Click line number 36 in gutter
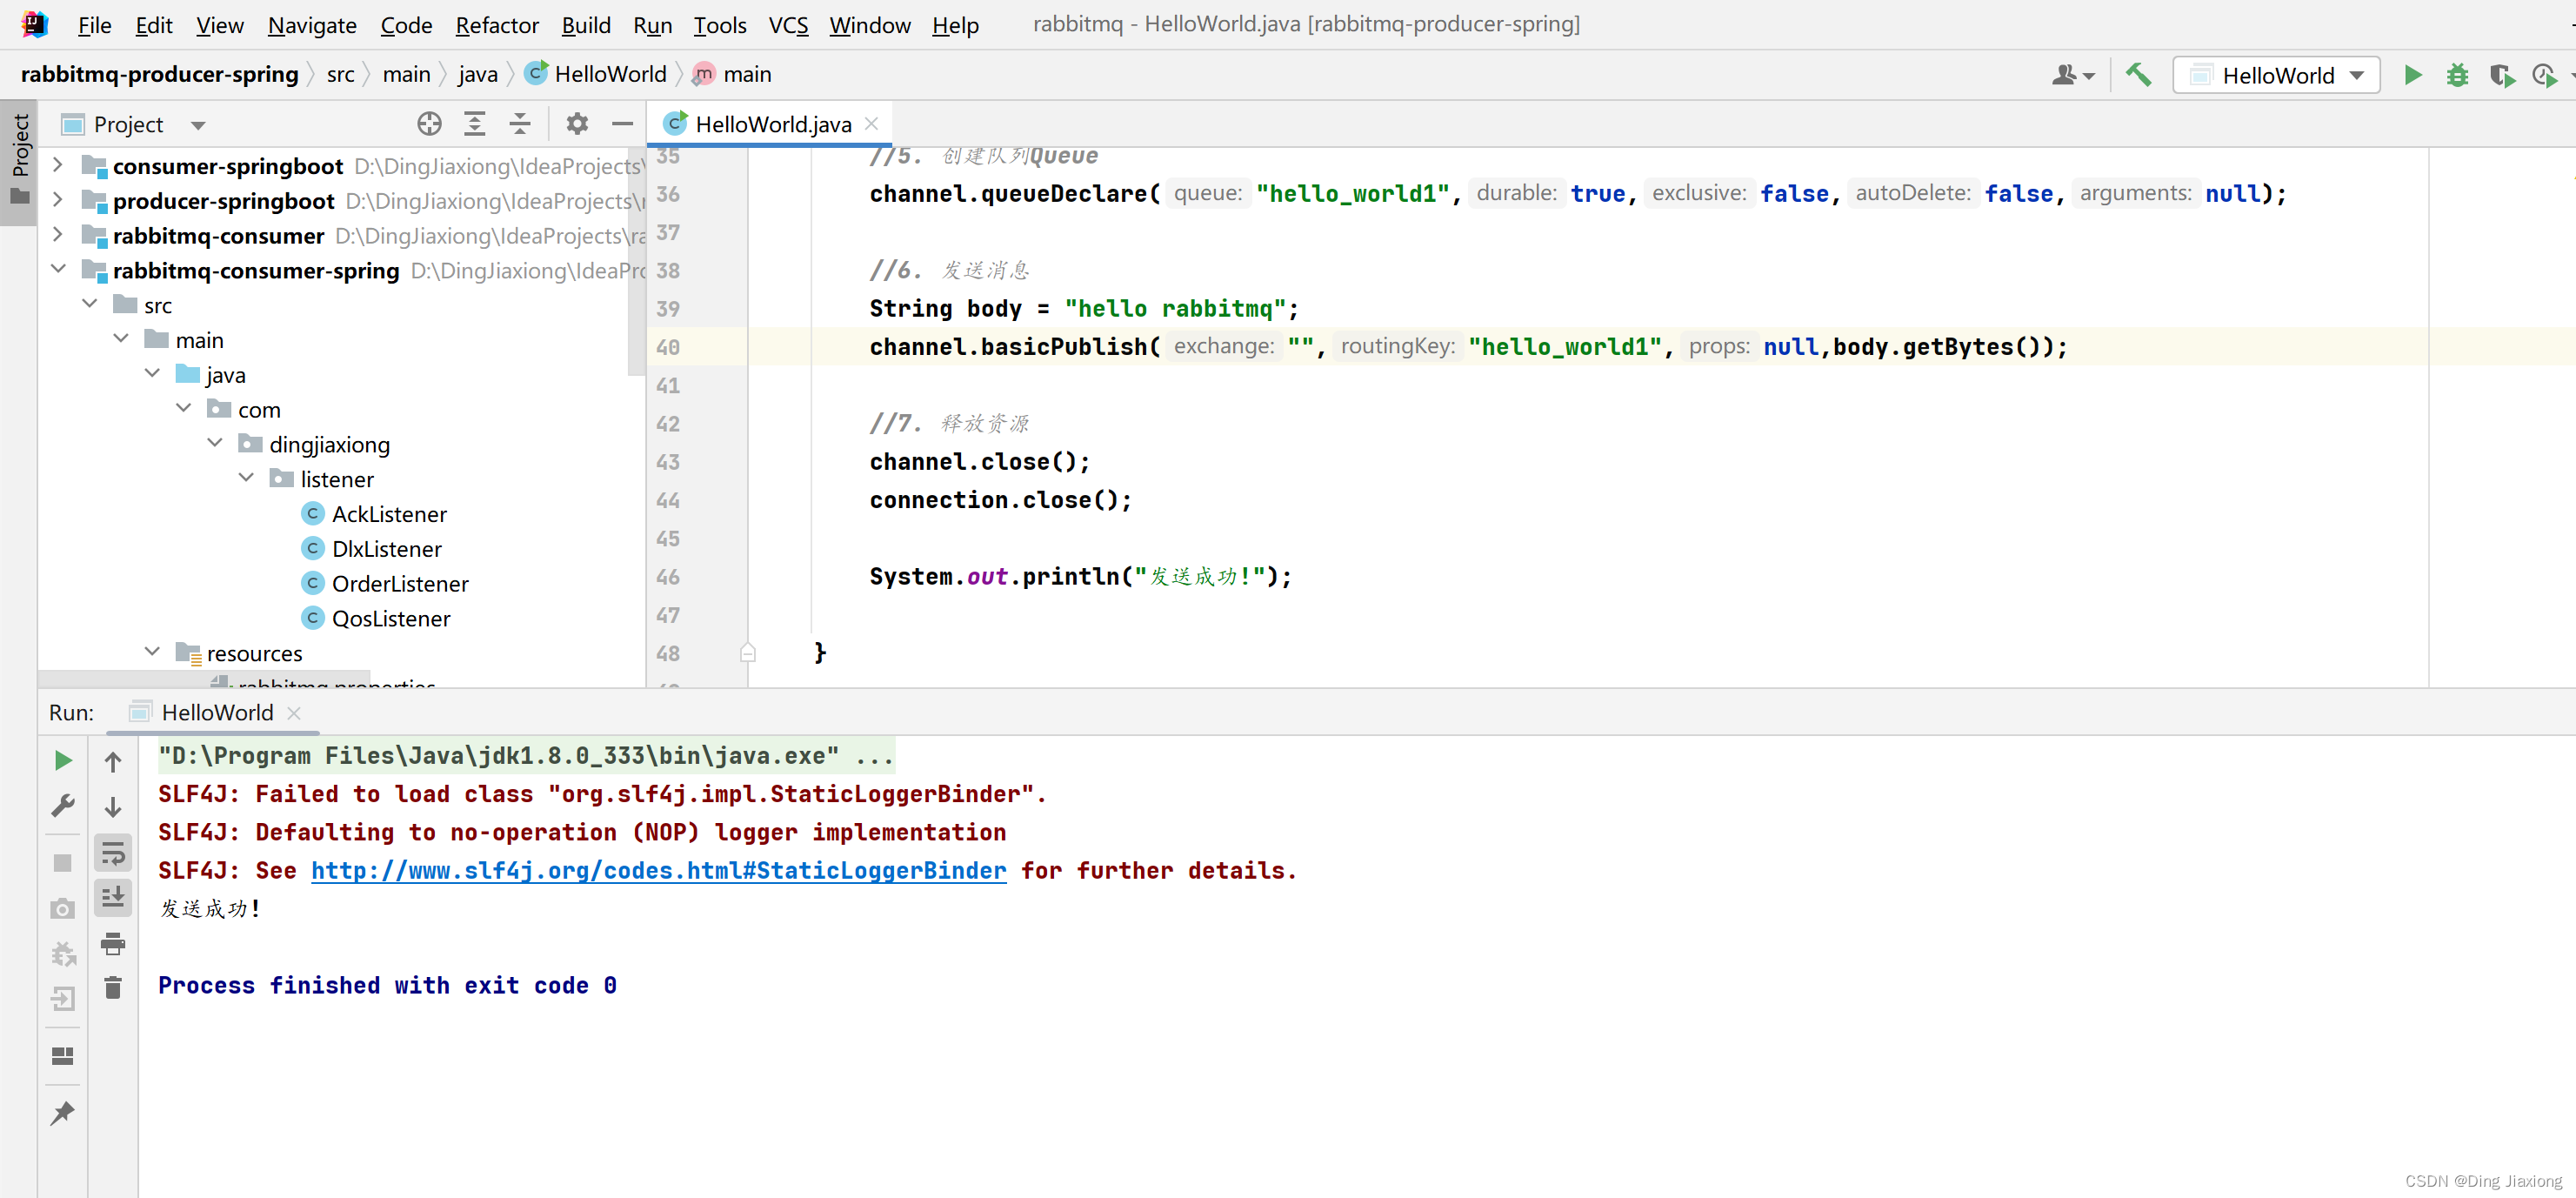2576x1198 pixels. [x=668, y=194]
